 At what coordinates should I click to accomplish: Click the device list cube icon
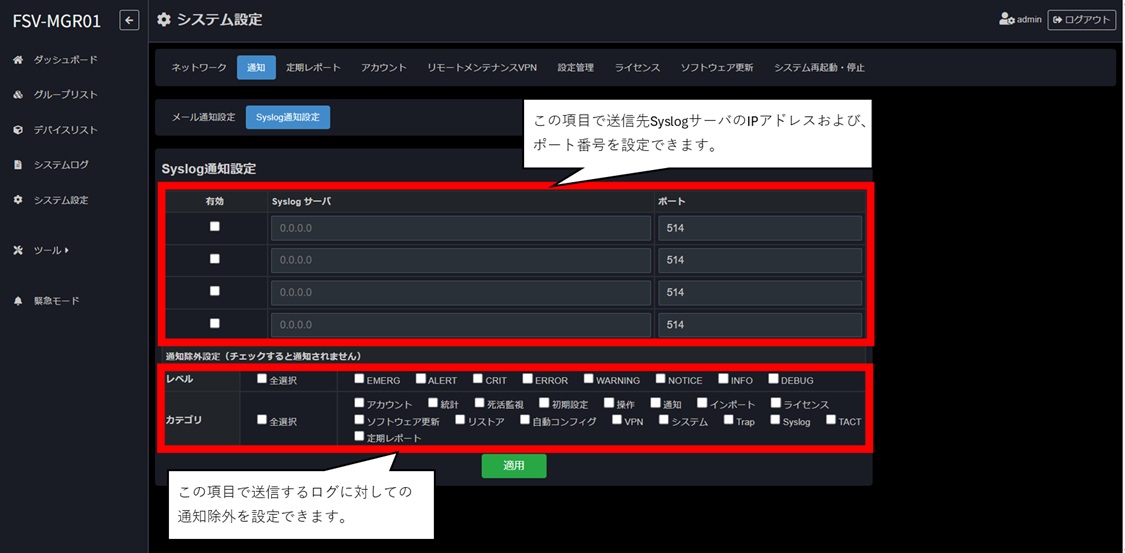(19, 130)
